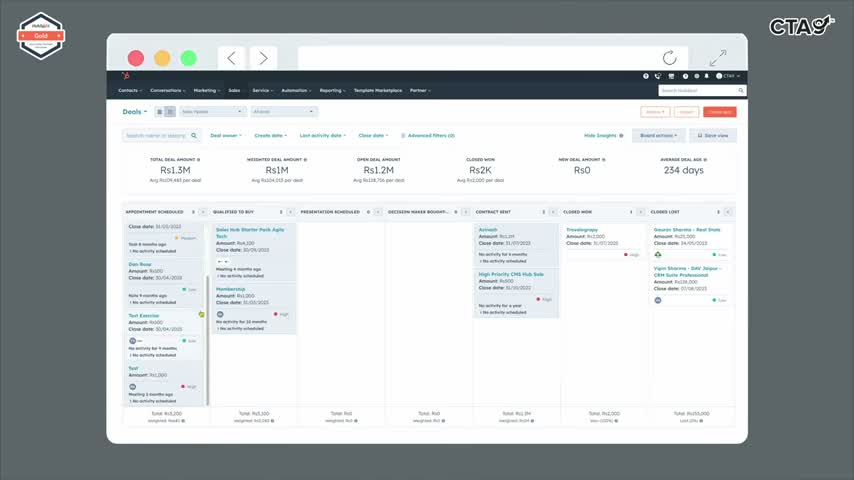Open the Marketing menu
The height and width of the screenshot is (480, 854).
[206, 90]
